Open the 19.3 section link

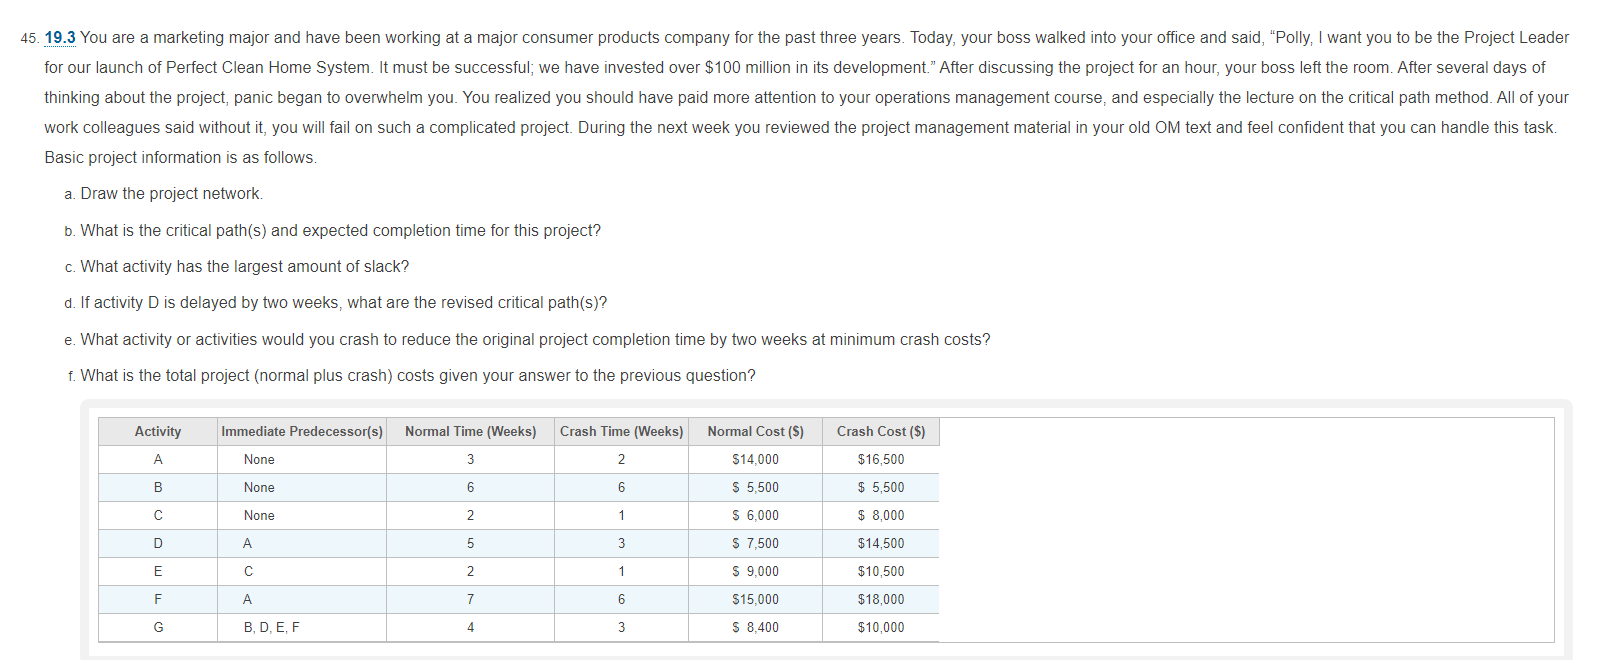(60, 38)
